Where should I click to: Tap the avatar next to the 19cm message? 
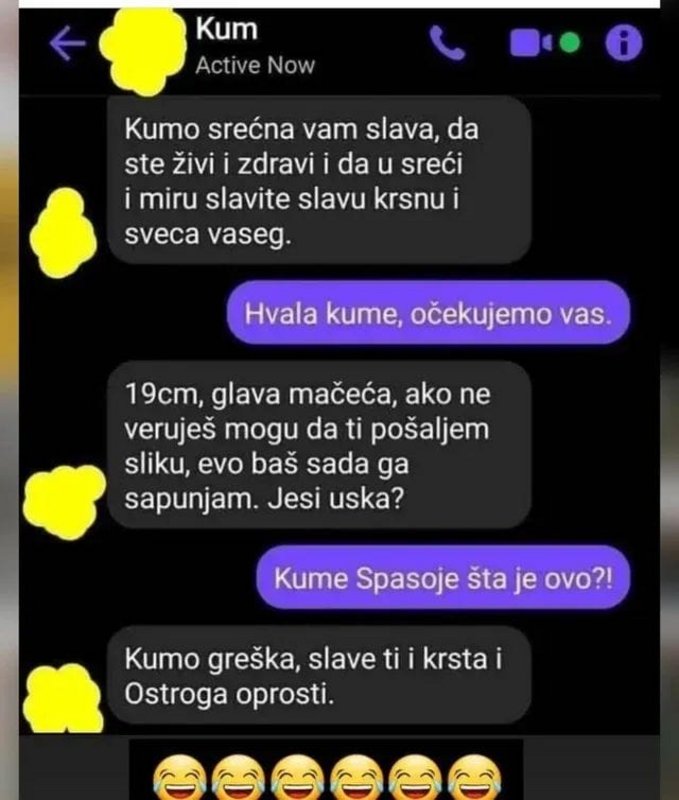click(x=64, y=502)
